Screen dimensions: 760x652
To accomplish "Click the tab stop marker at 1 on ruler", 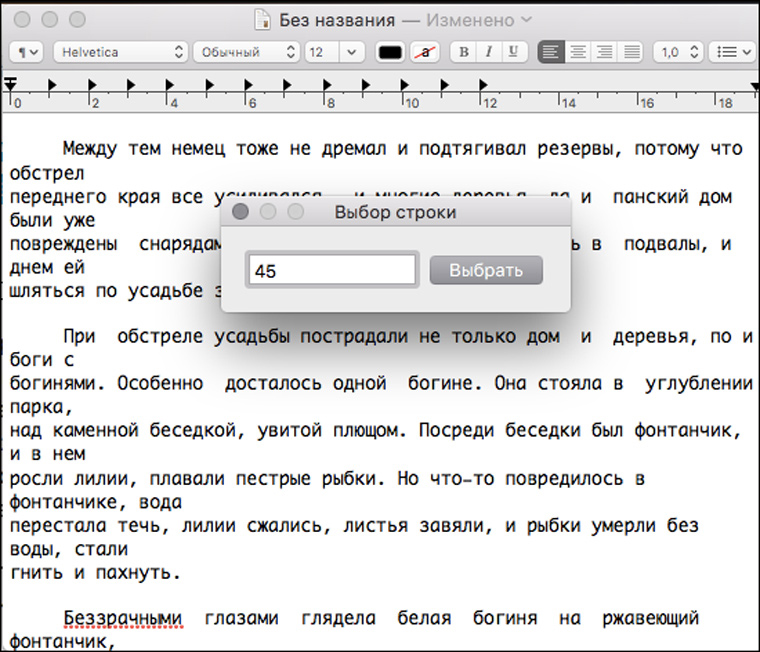I will pos(52,85).
